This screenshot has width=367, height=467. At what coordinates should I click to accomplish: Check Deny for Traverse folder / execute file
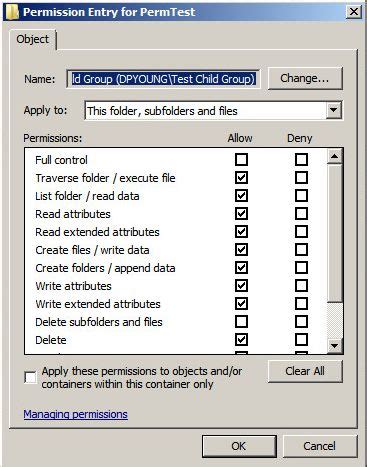[x=301, y=178]
